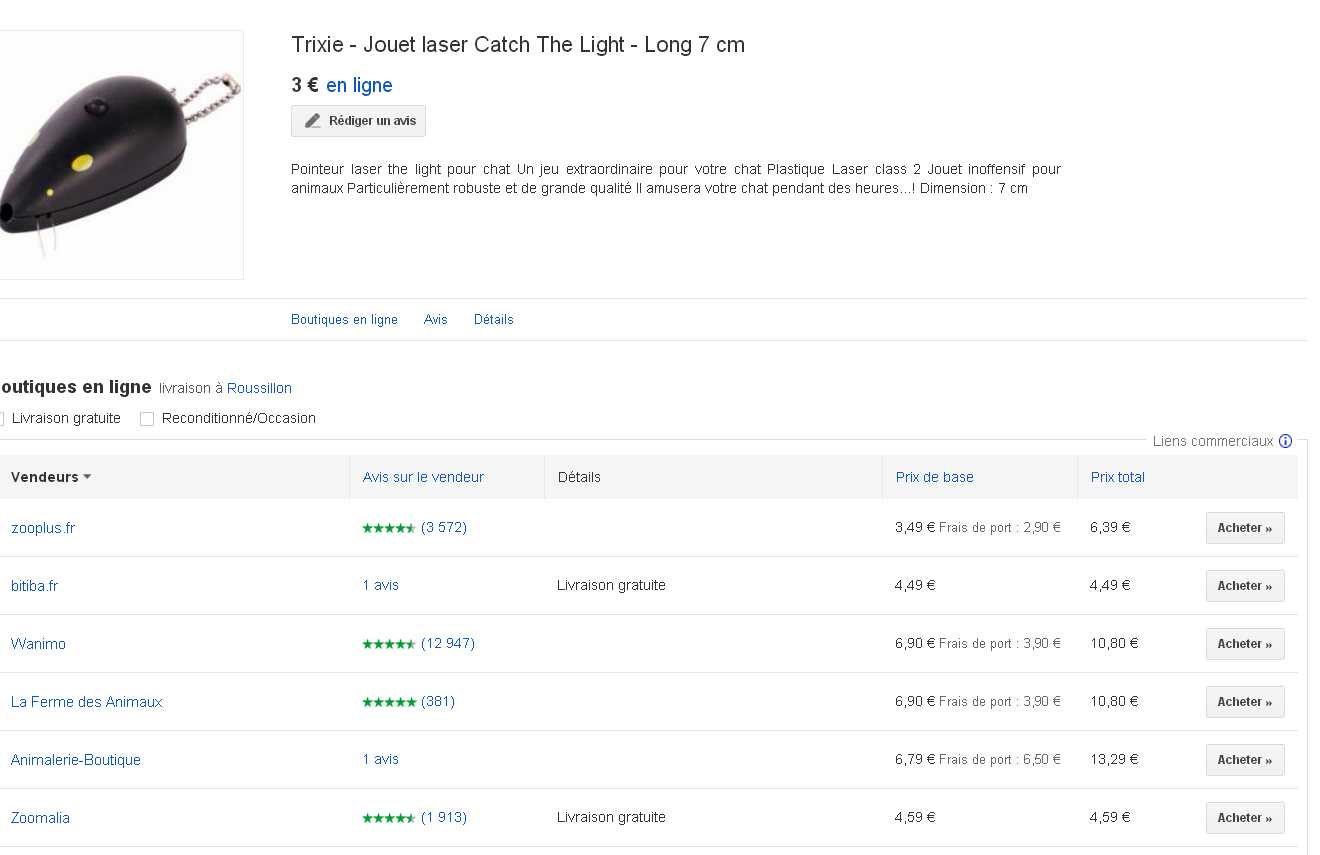This screenshot has height=855, width=1320.
Task: Click La Ferme des Animaux star rating
Action: pyautogui.click(x=389, y=702)
